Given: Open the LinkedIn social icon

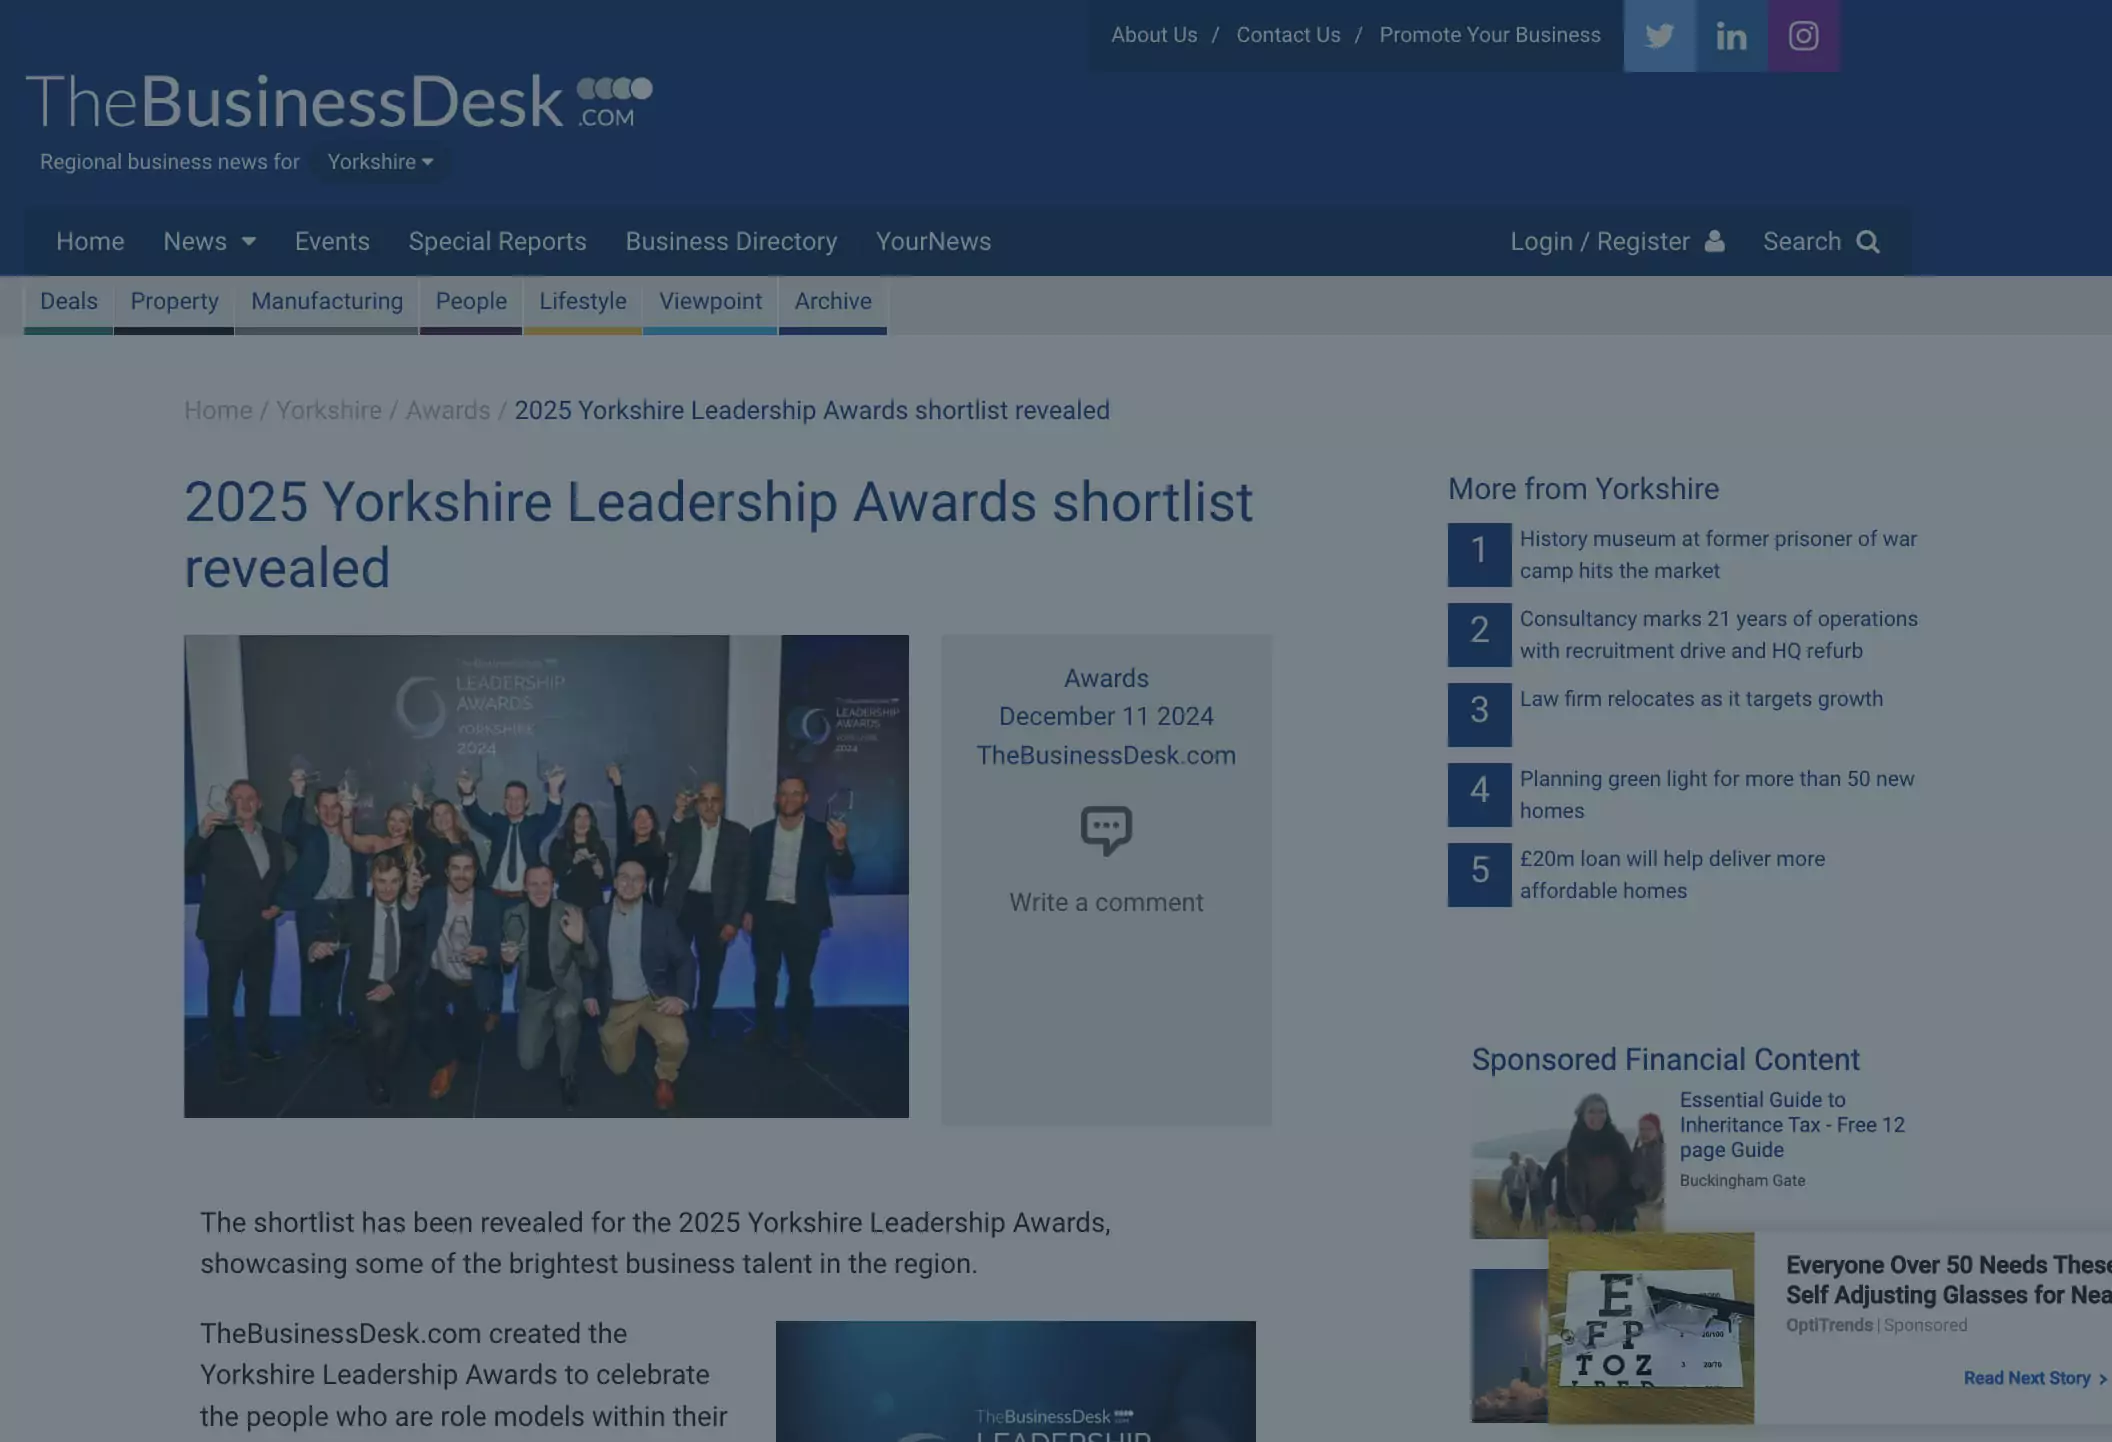Looking at the screenshot, I should [x=1731, y=36].
